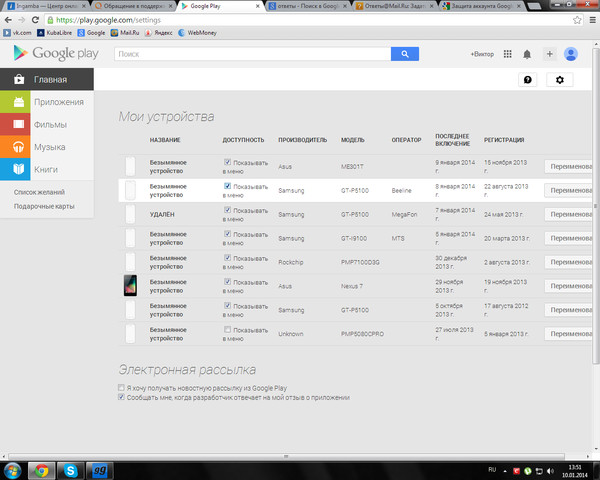The width and height of the screenshot is (600, 480).
Task: Rename the Rockchip PMP7100D3G device
Action: [570, 262]
